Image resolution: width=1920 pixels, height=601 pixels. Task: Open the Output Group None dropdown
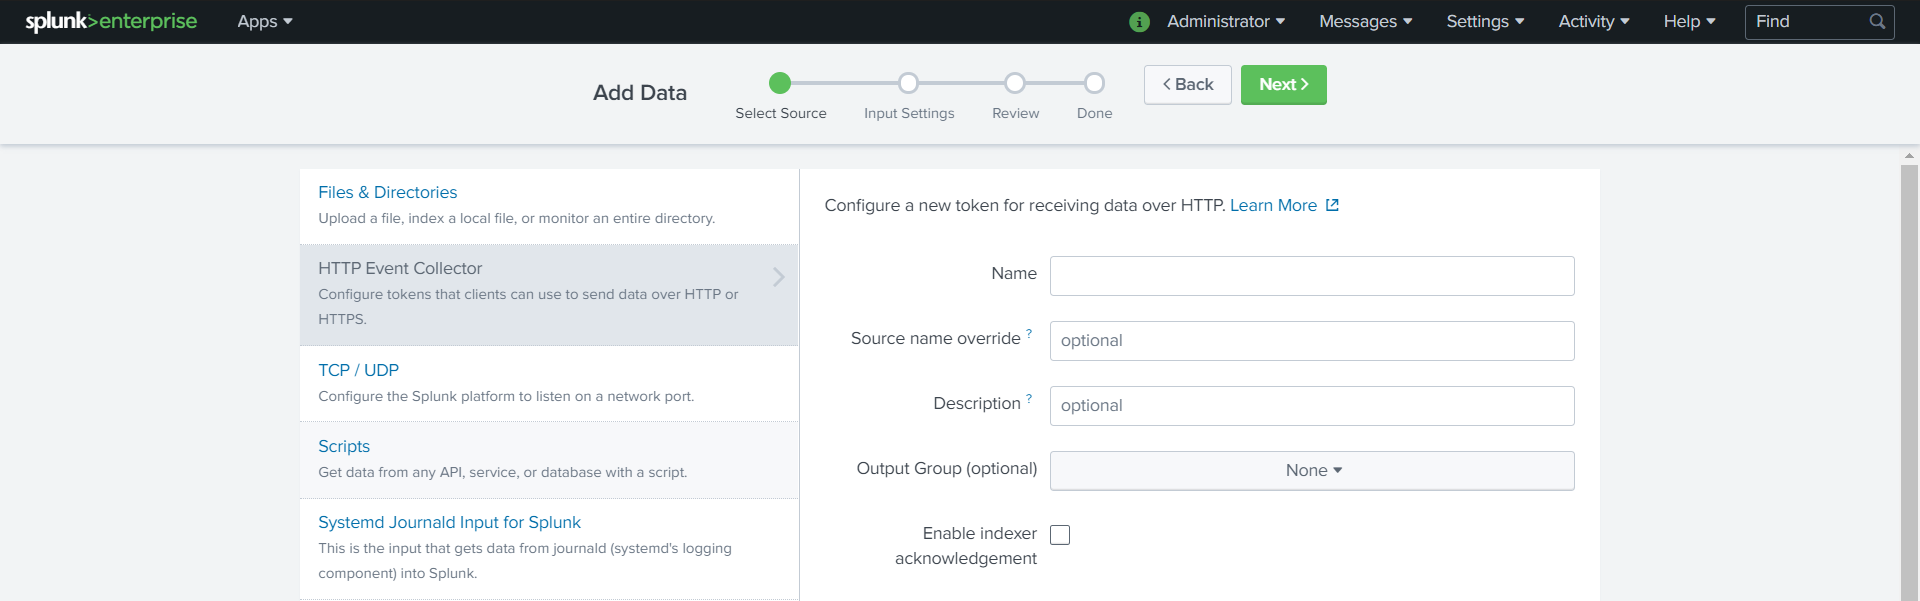point(1311,470)
